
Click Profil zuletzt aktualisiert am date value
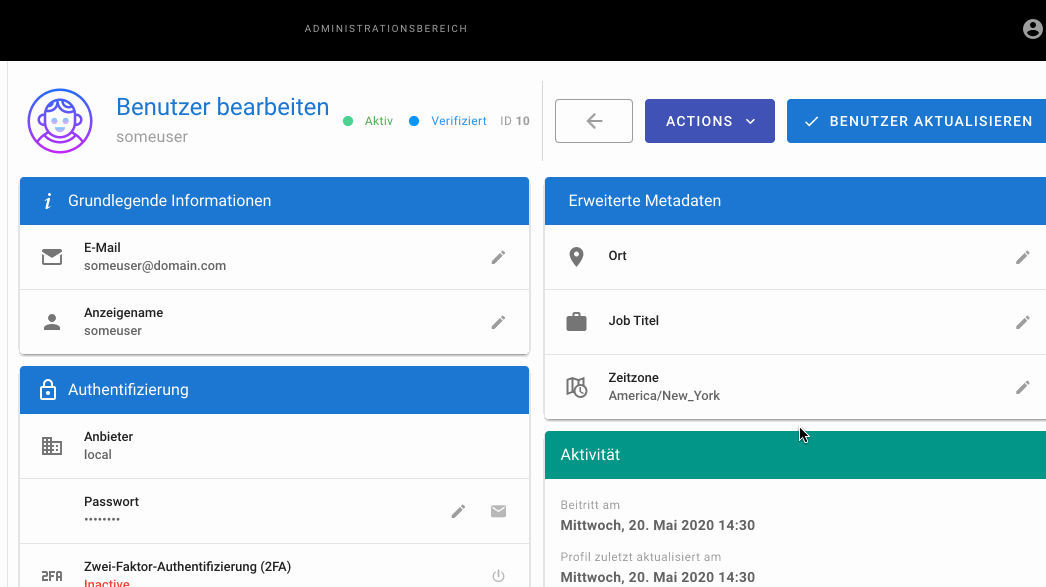click(658, 577)
